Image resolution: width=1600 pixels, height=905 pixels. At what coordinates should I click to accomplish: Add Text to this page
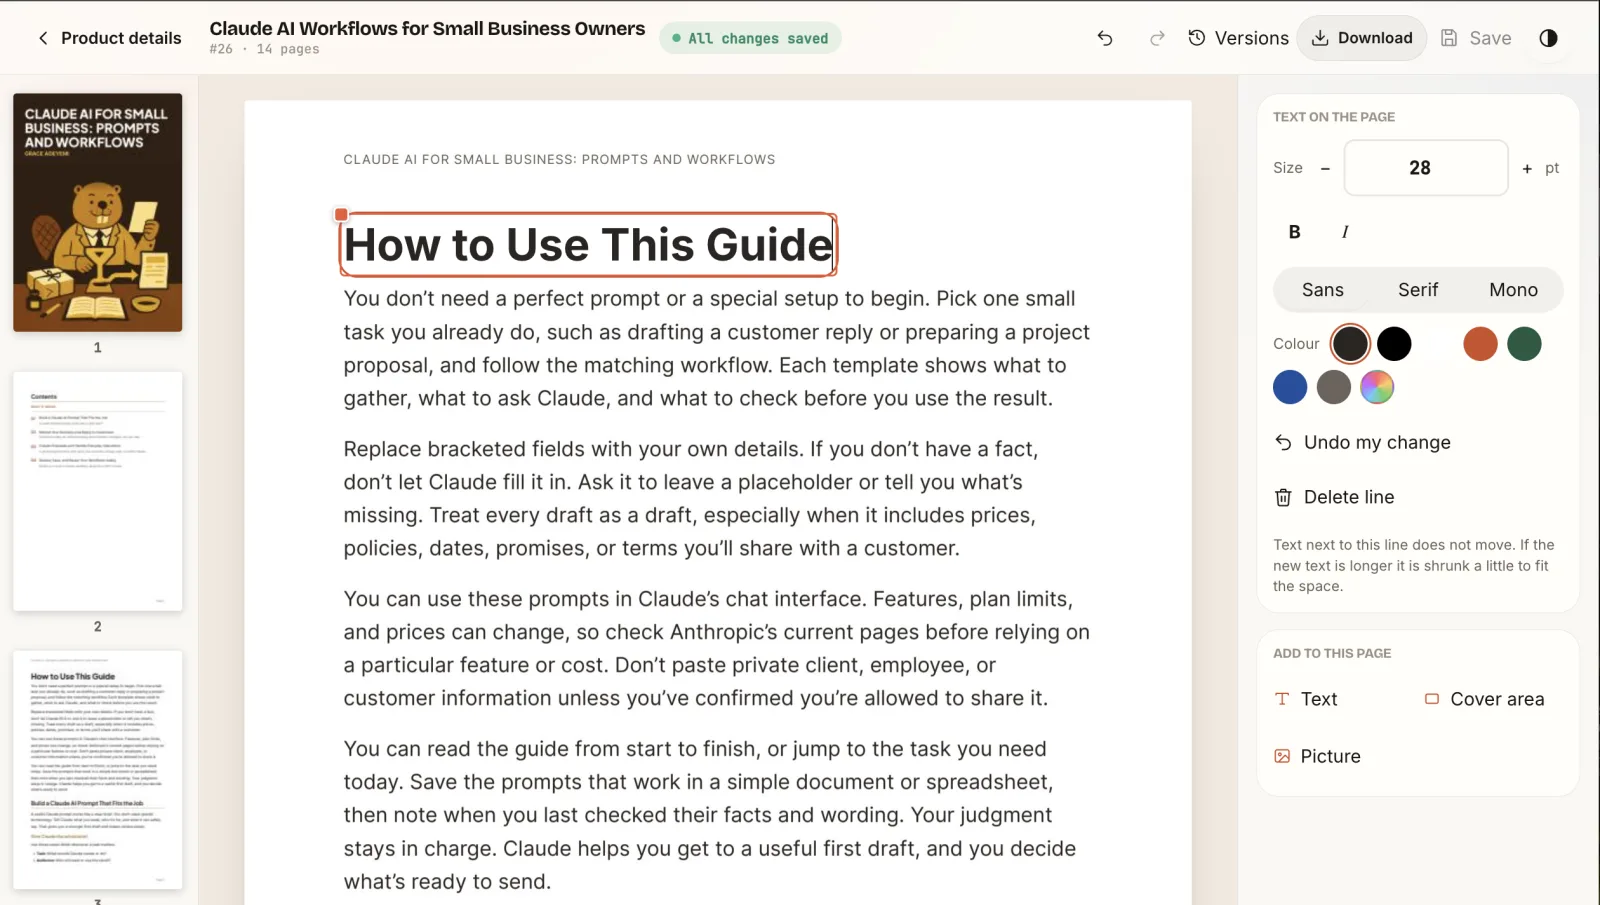[1306, 699]
